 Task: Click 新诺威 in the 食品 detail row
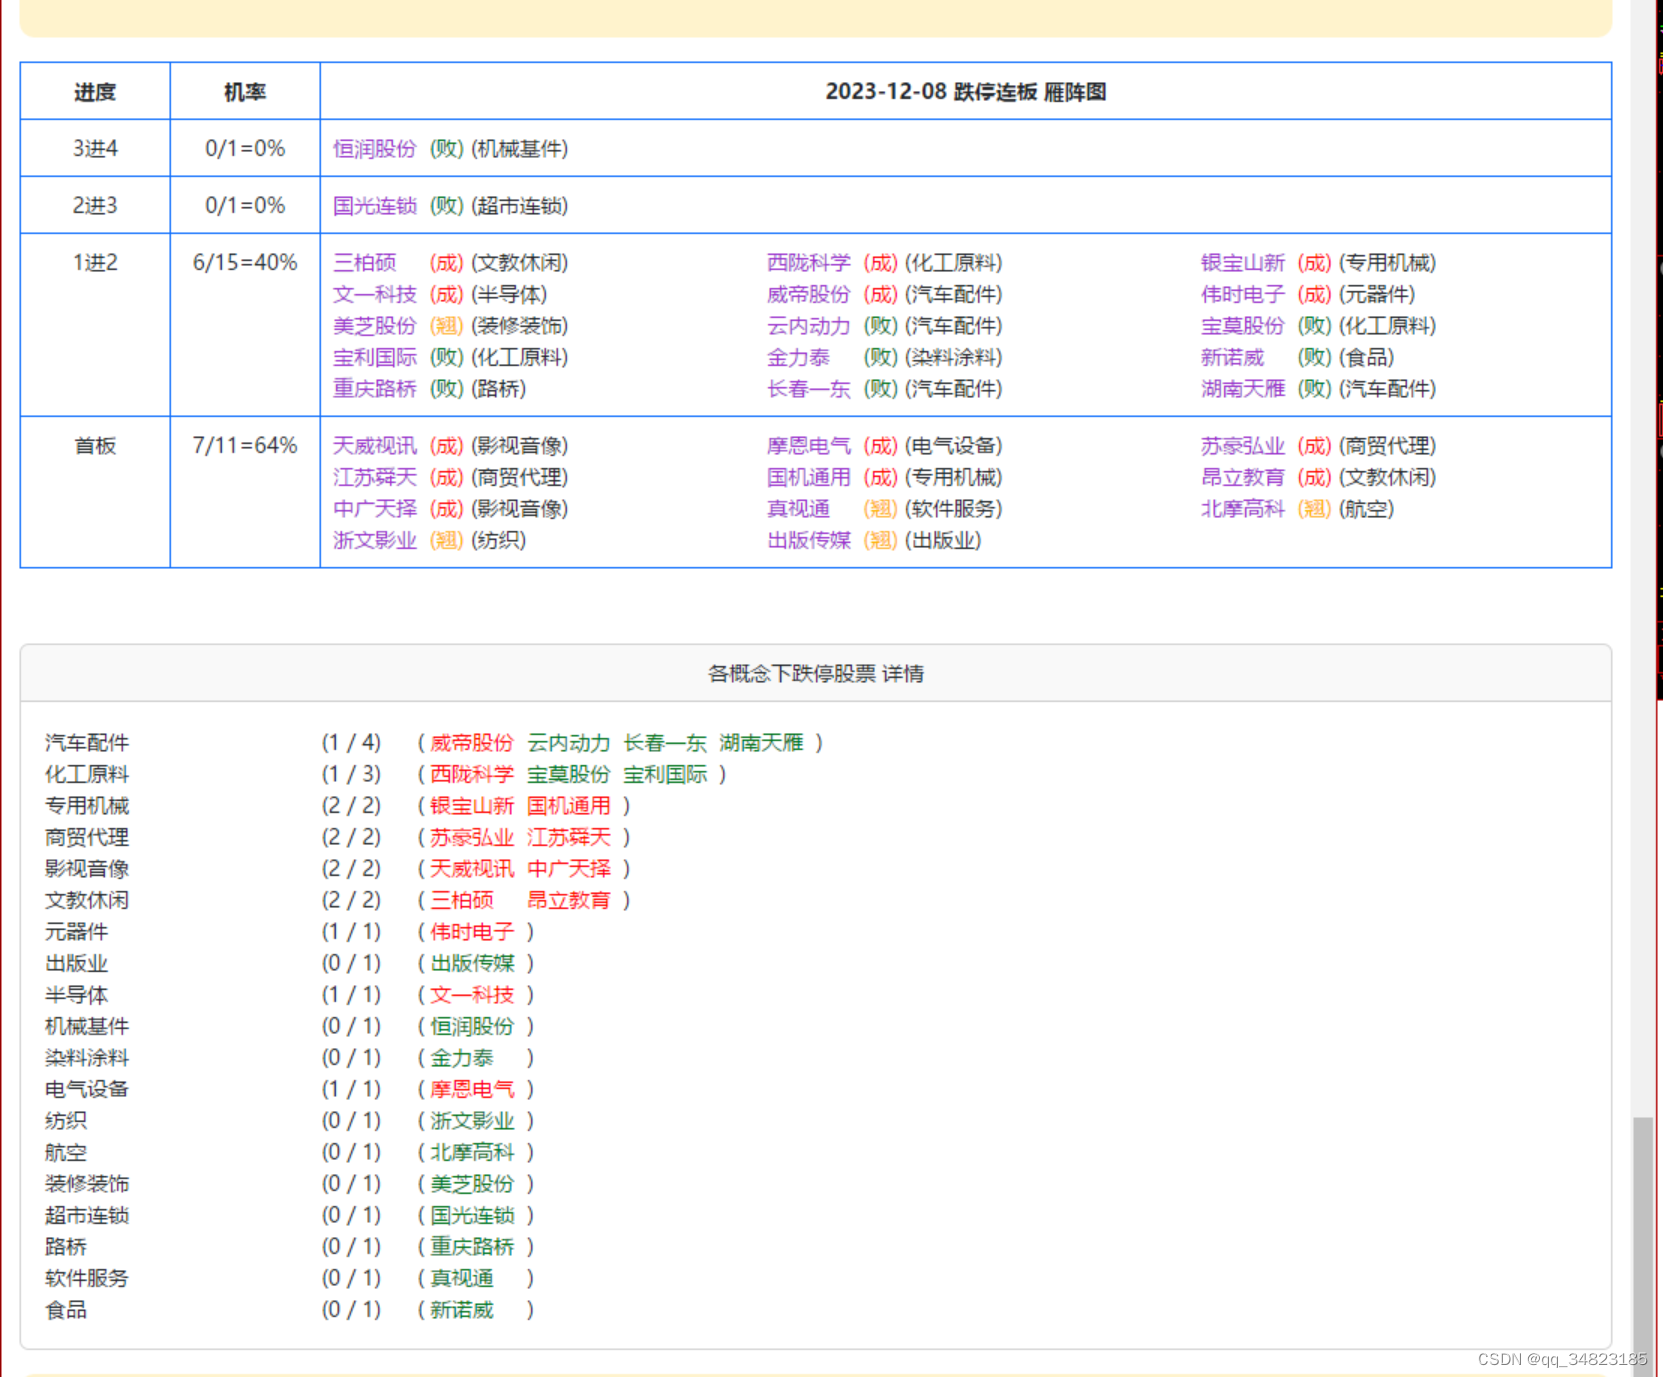462,1310
